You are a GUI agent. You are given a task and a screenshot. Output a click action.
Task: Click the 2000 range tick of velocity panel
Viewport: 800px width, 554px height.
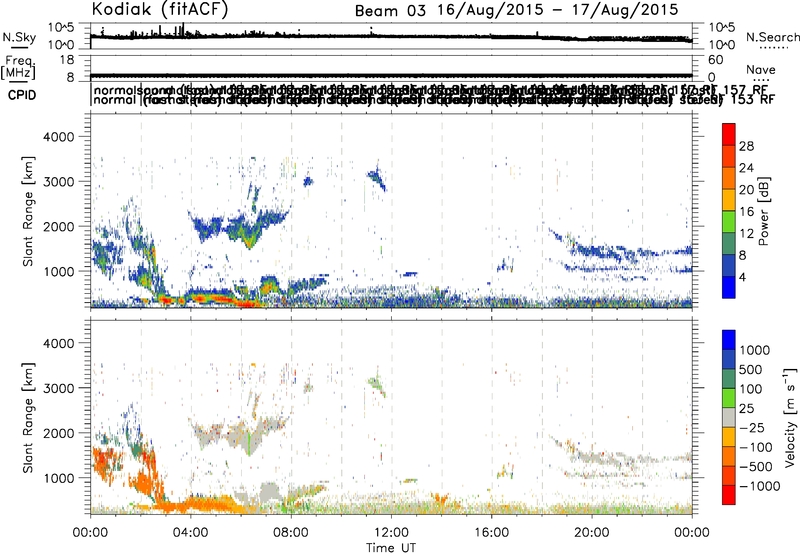(x=57, y=433)
